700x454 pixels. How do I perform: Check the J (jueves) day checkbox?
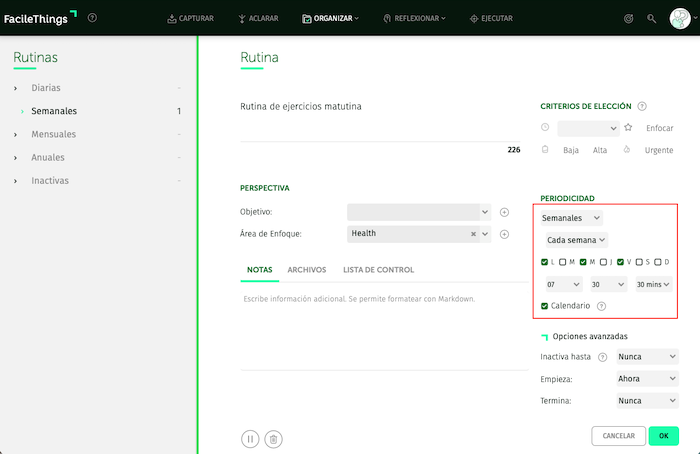pos(602,262)
